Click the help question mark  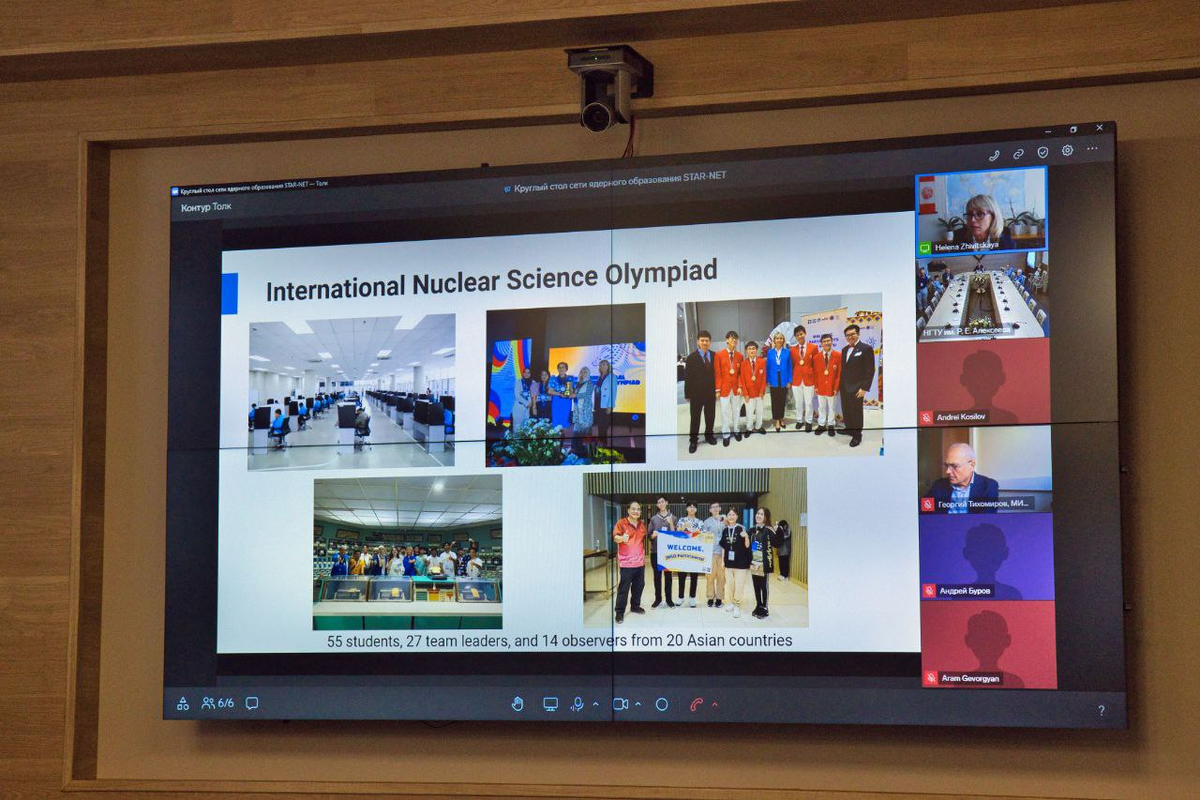(x=1101, y=710)
